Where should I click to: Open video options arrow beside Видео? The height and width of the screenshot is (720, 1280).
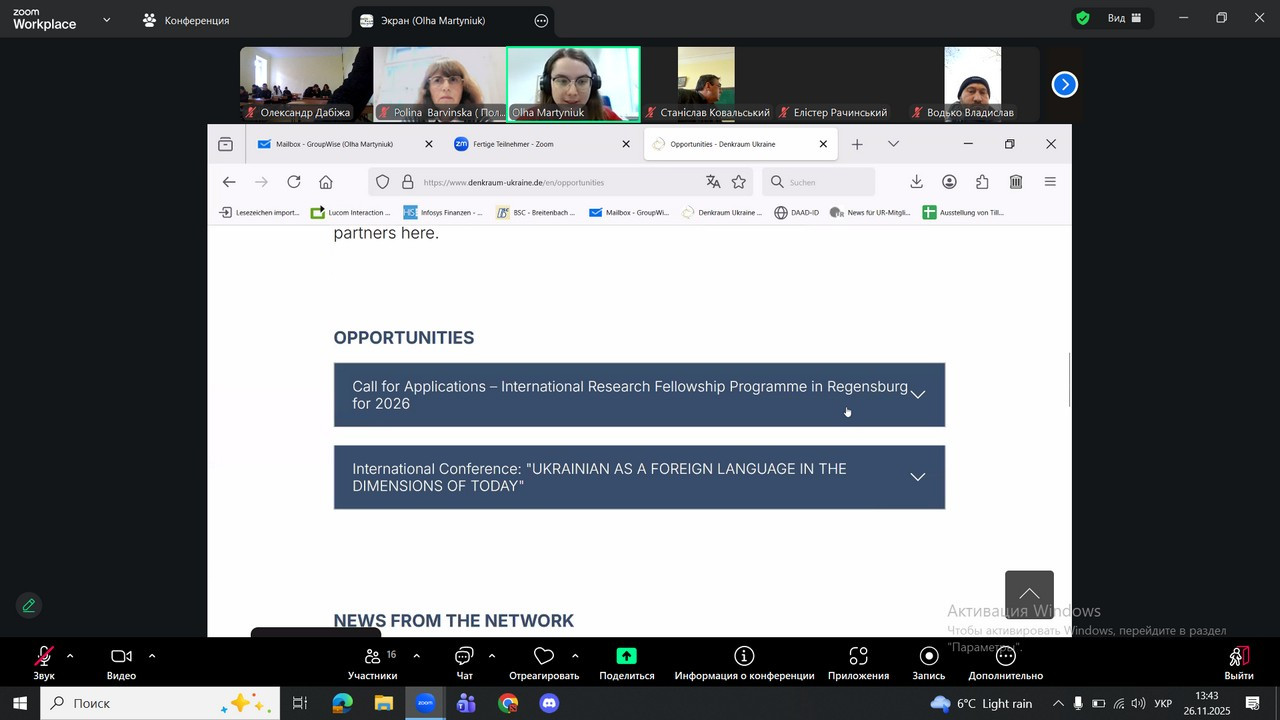point(152,656)
